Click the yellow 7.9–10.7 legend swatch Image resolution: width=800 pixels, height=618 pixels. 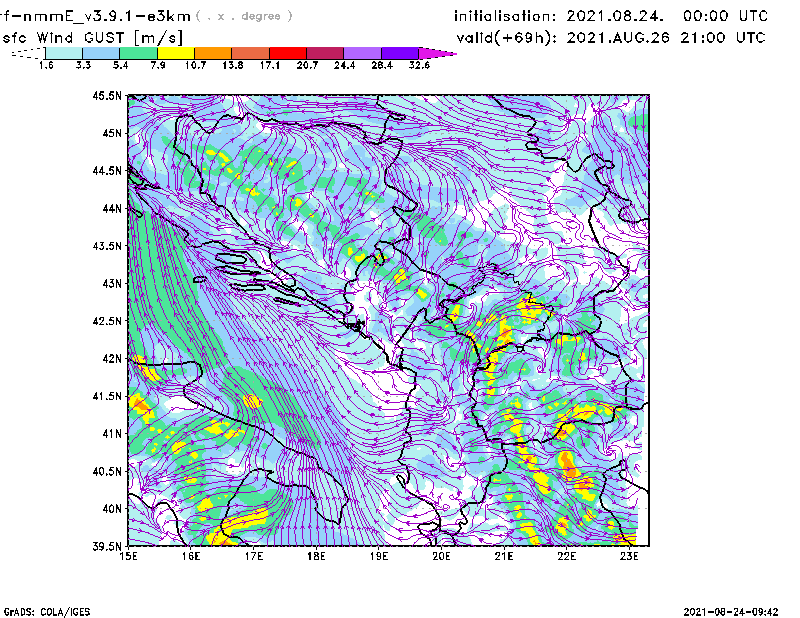(x=176, y=53)
